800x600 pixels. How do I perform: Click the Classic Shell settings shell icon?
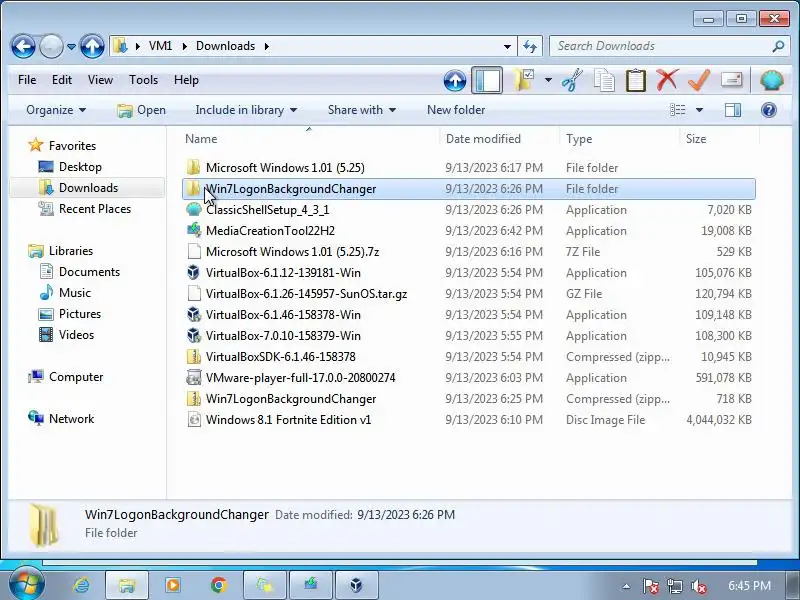[x=771, y=81]
